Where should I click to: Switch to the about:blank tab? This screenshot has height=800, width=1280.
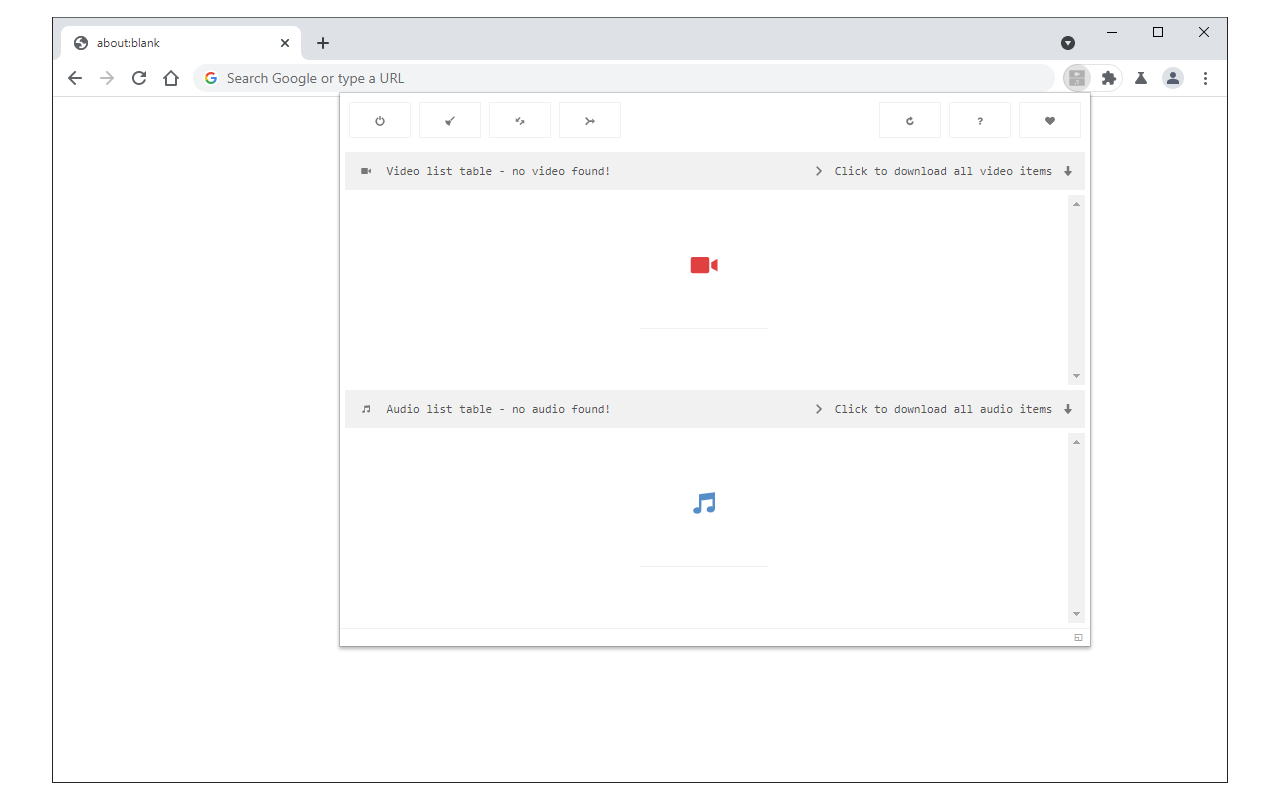pyautogui.click(x=160, y=42)
